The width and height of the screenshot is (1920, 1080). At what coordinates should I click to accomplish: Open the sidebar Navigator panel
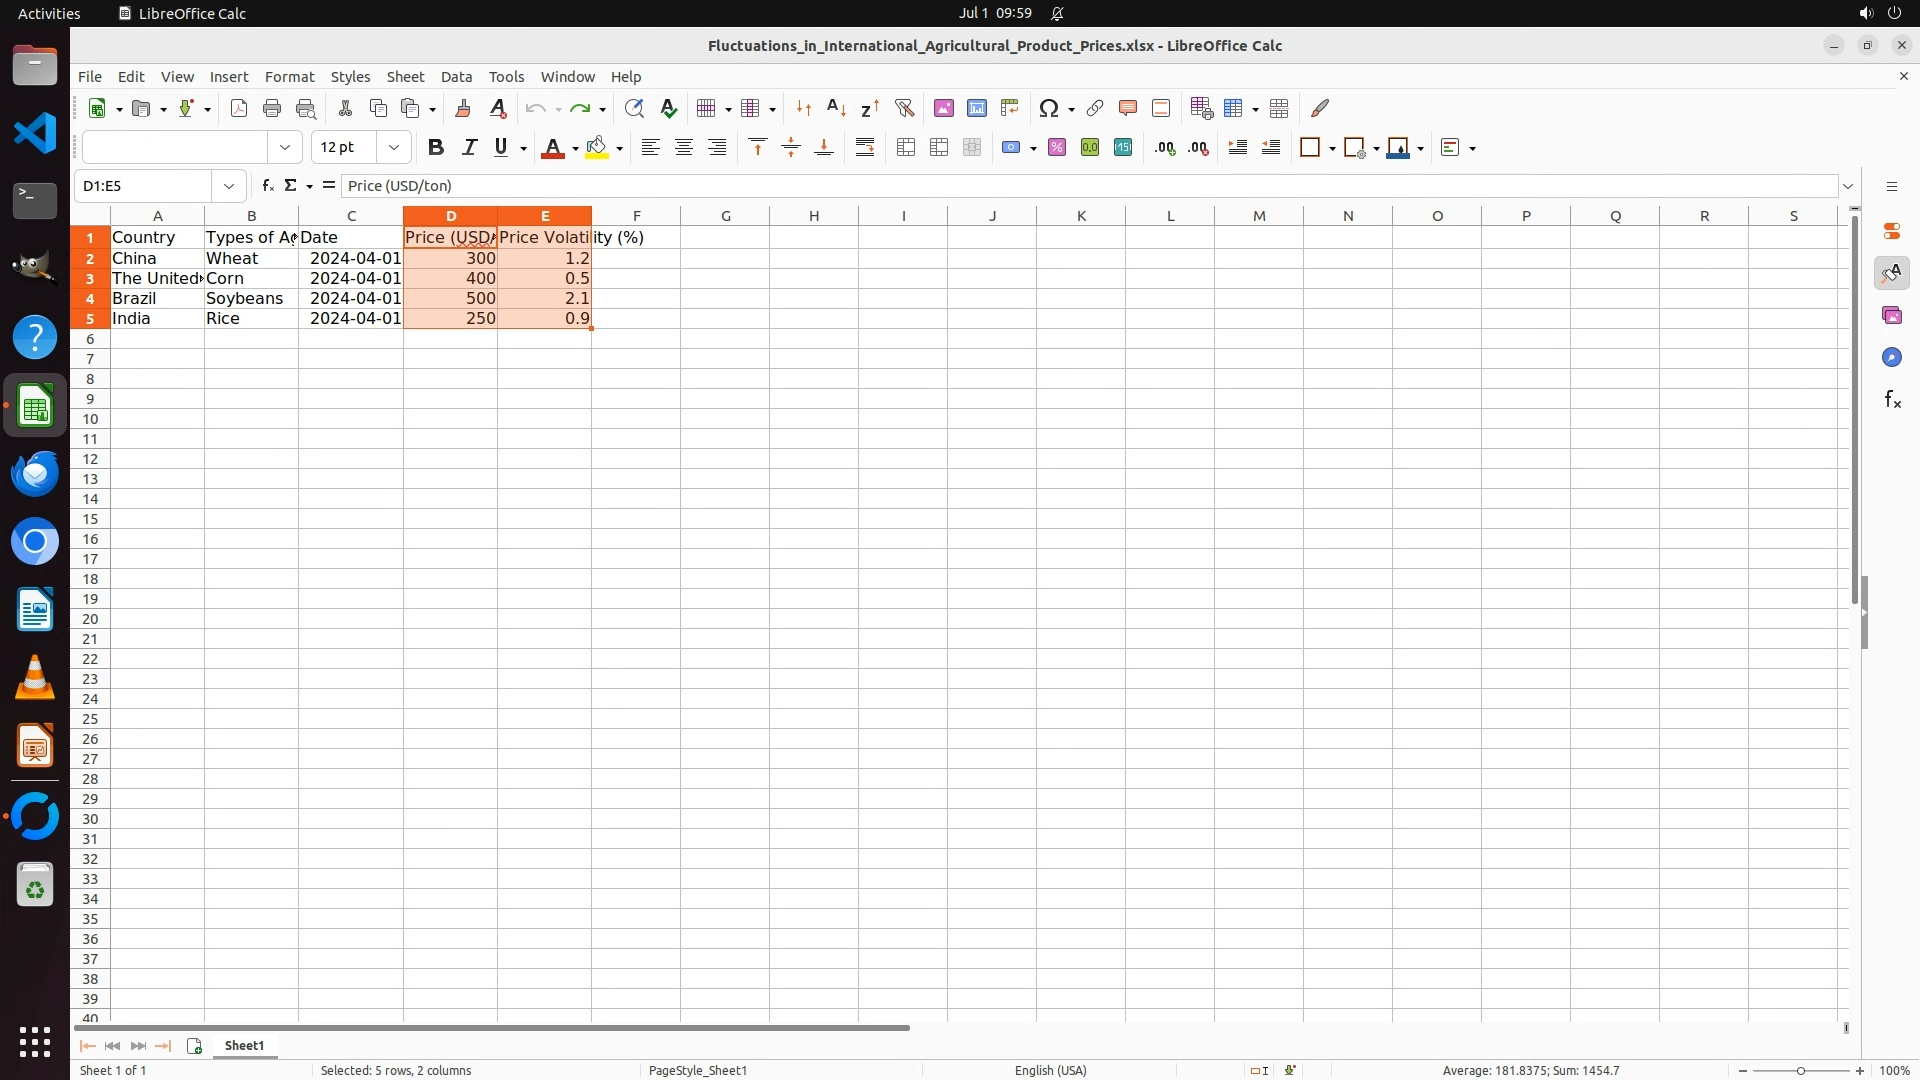[x=1891, y=358]
